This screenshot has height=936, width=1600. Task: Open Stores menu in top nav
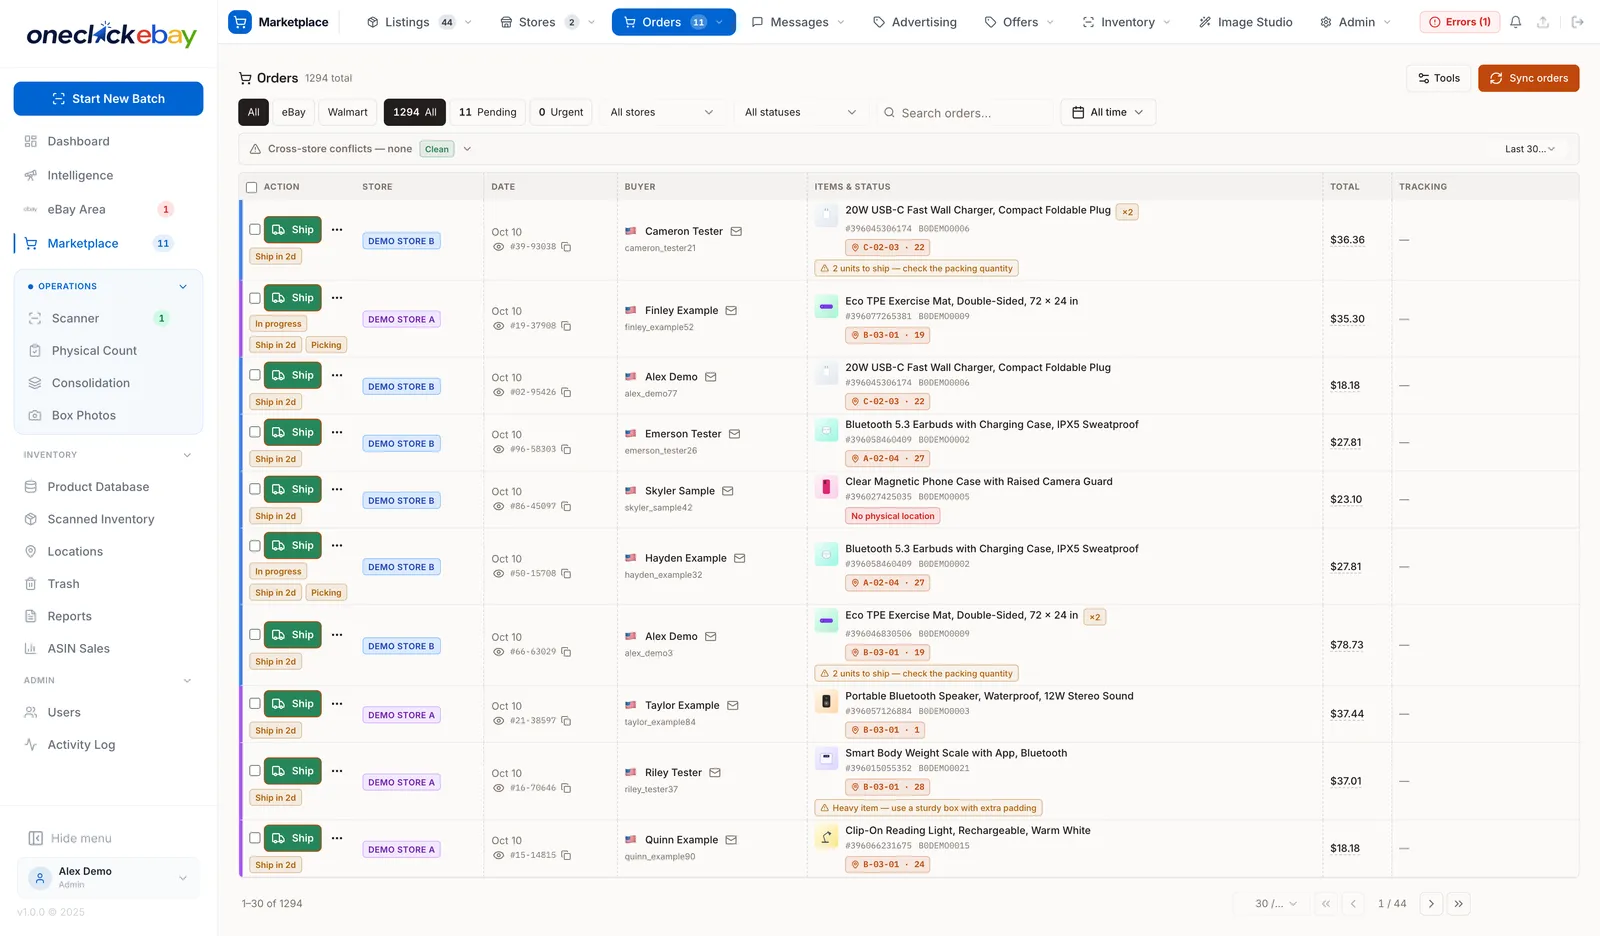tap(547, 22)
